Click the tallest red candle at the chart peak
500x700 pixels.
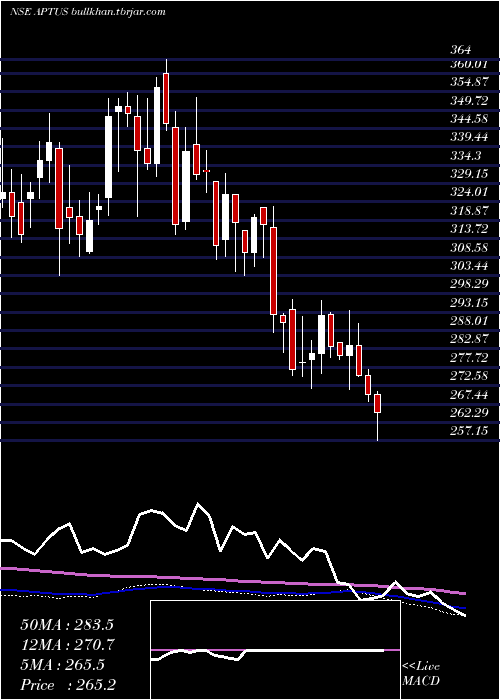click(x=166, y=94)
